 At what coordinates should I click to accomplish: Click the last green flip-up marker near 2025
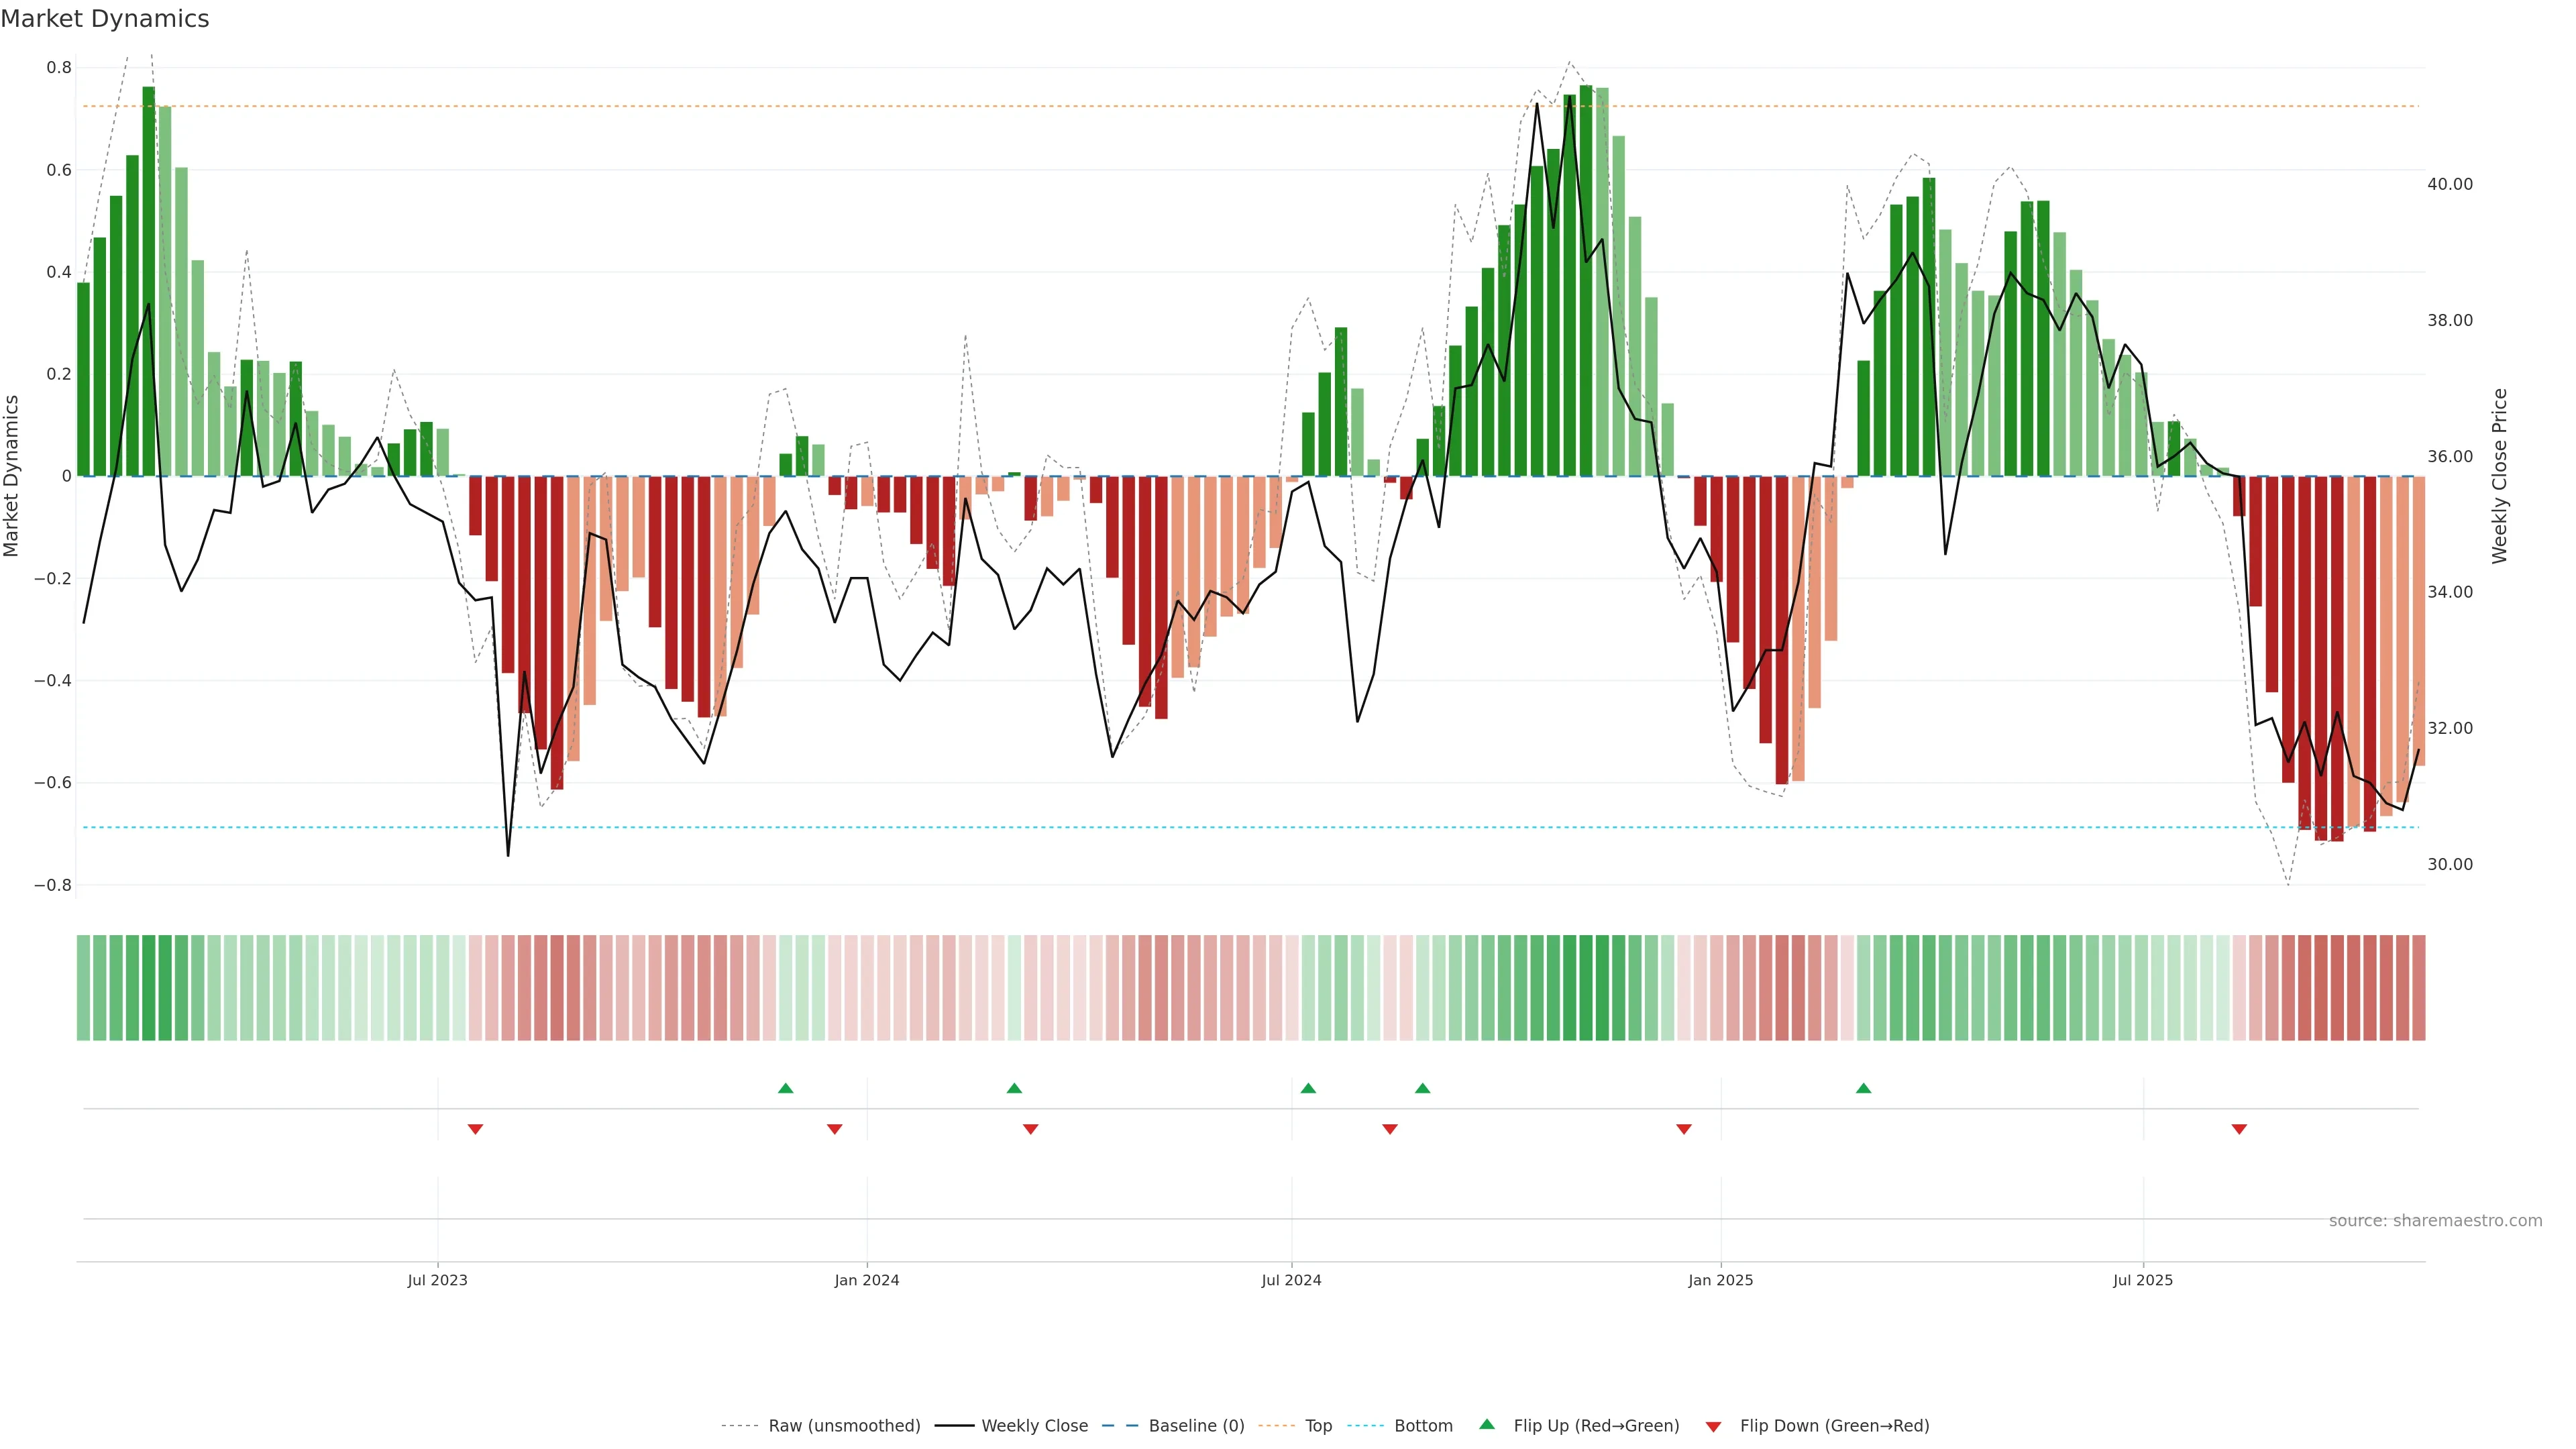coord(1863,1088)
